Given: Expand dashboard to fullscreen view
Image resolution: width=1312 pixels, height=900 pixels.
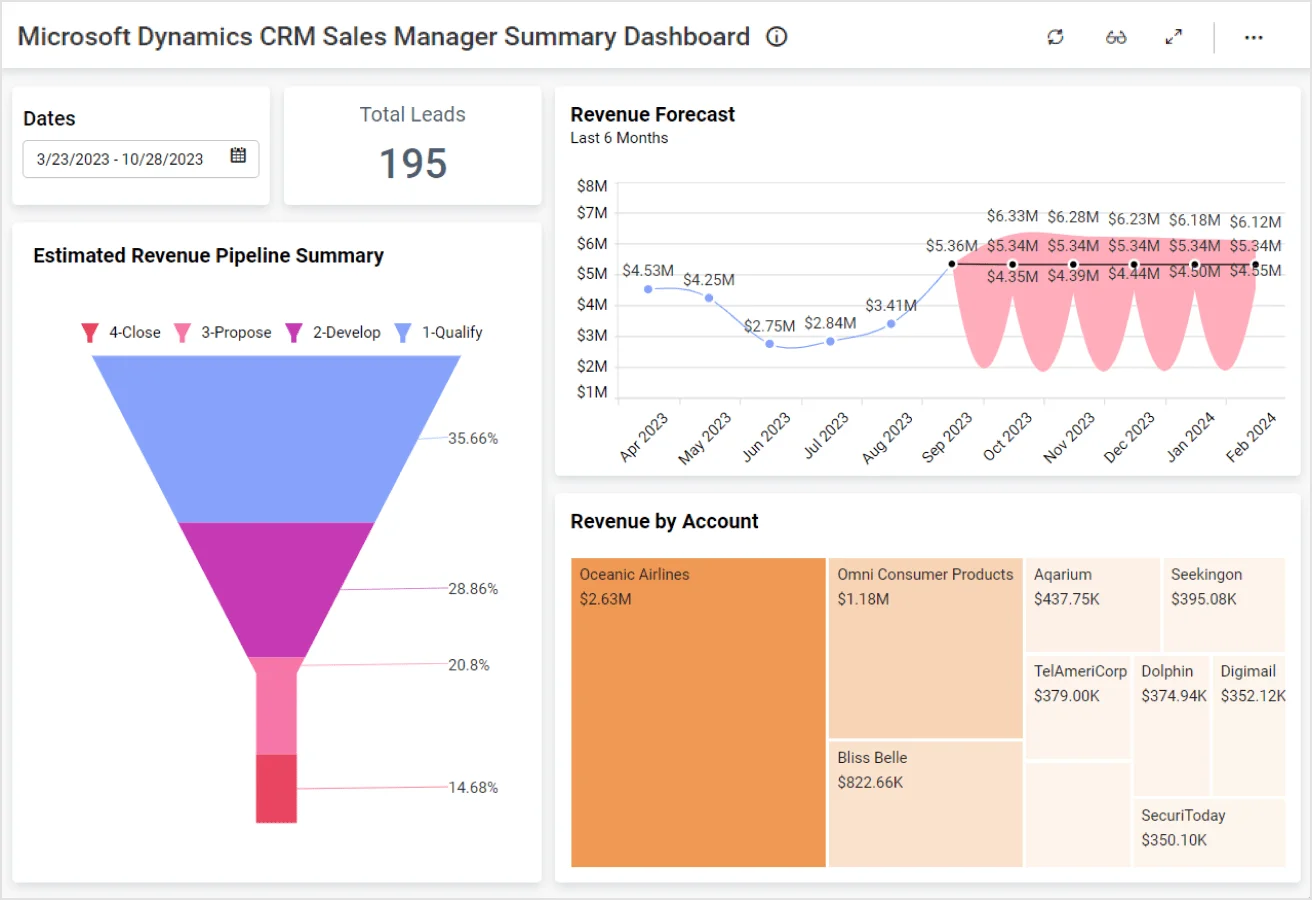Looking at the screenshot, I should point(1174,37).
